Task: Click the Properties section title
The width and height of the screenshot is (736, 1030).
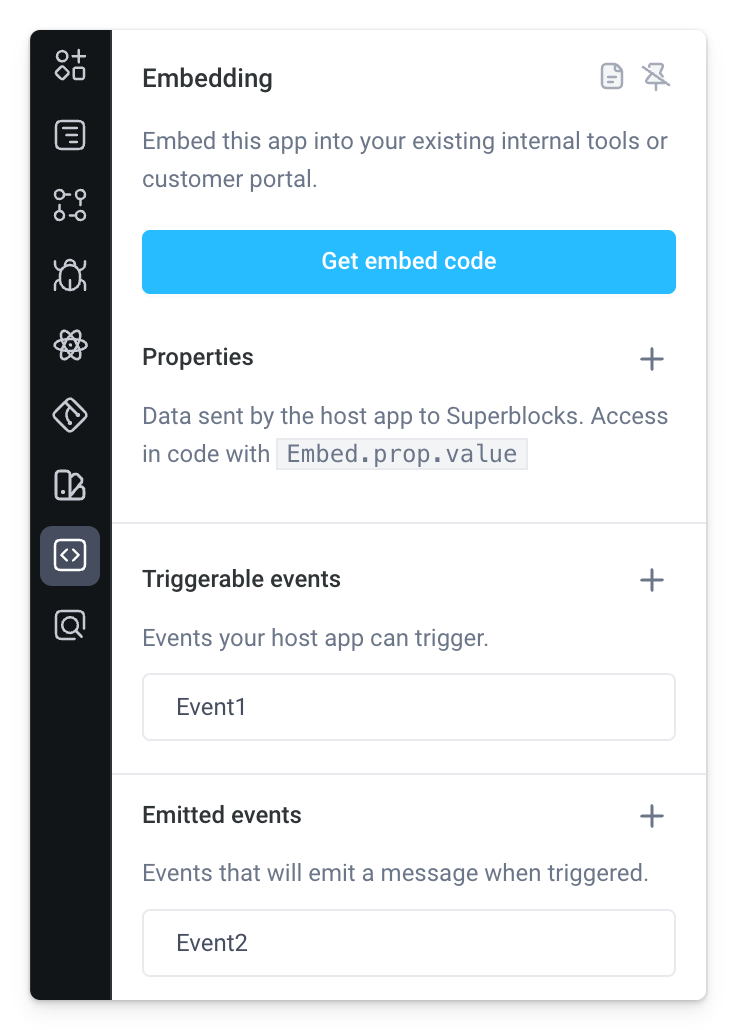Action: [x=197, y=357]
